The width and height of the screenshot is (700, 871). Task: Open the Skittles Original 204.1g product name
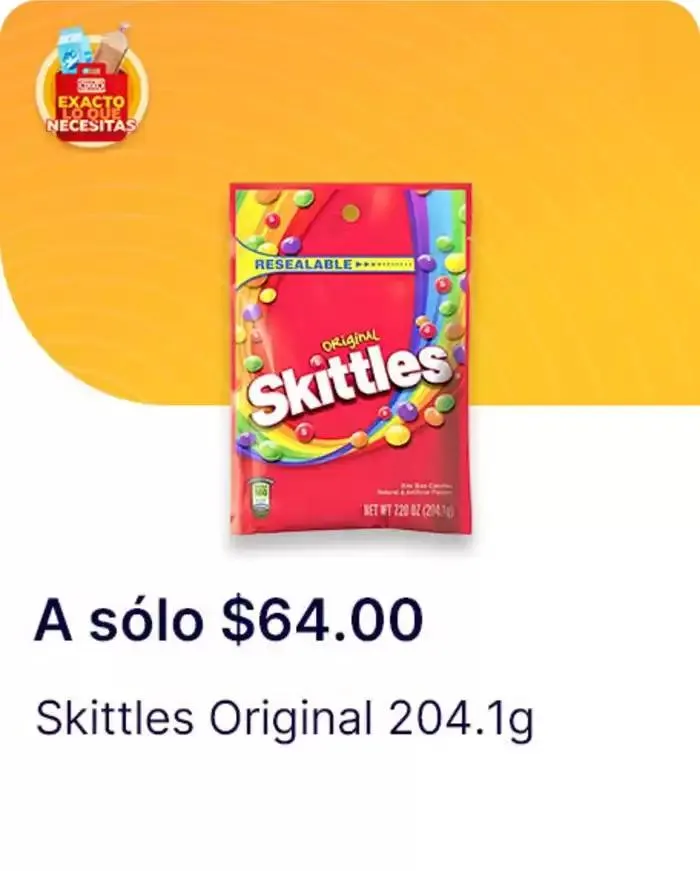(x=284, y=719)
